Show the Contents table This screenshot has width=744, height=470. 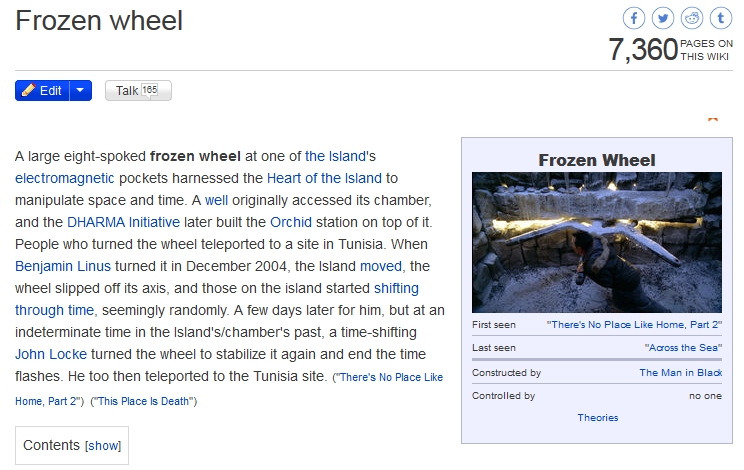tap(102, 446)
